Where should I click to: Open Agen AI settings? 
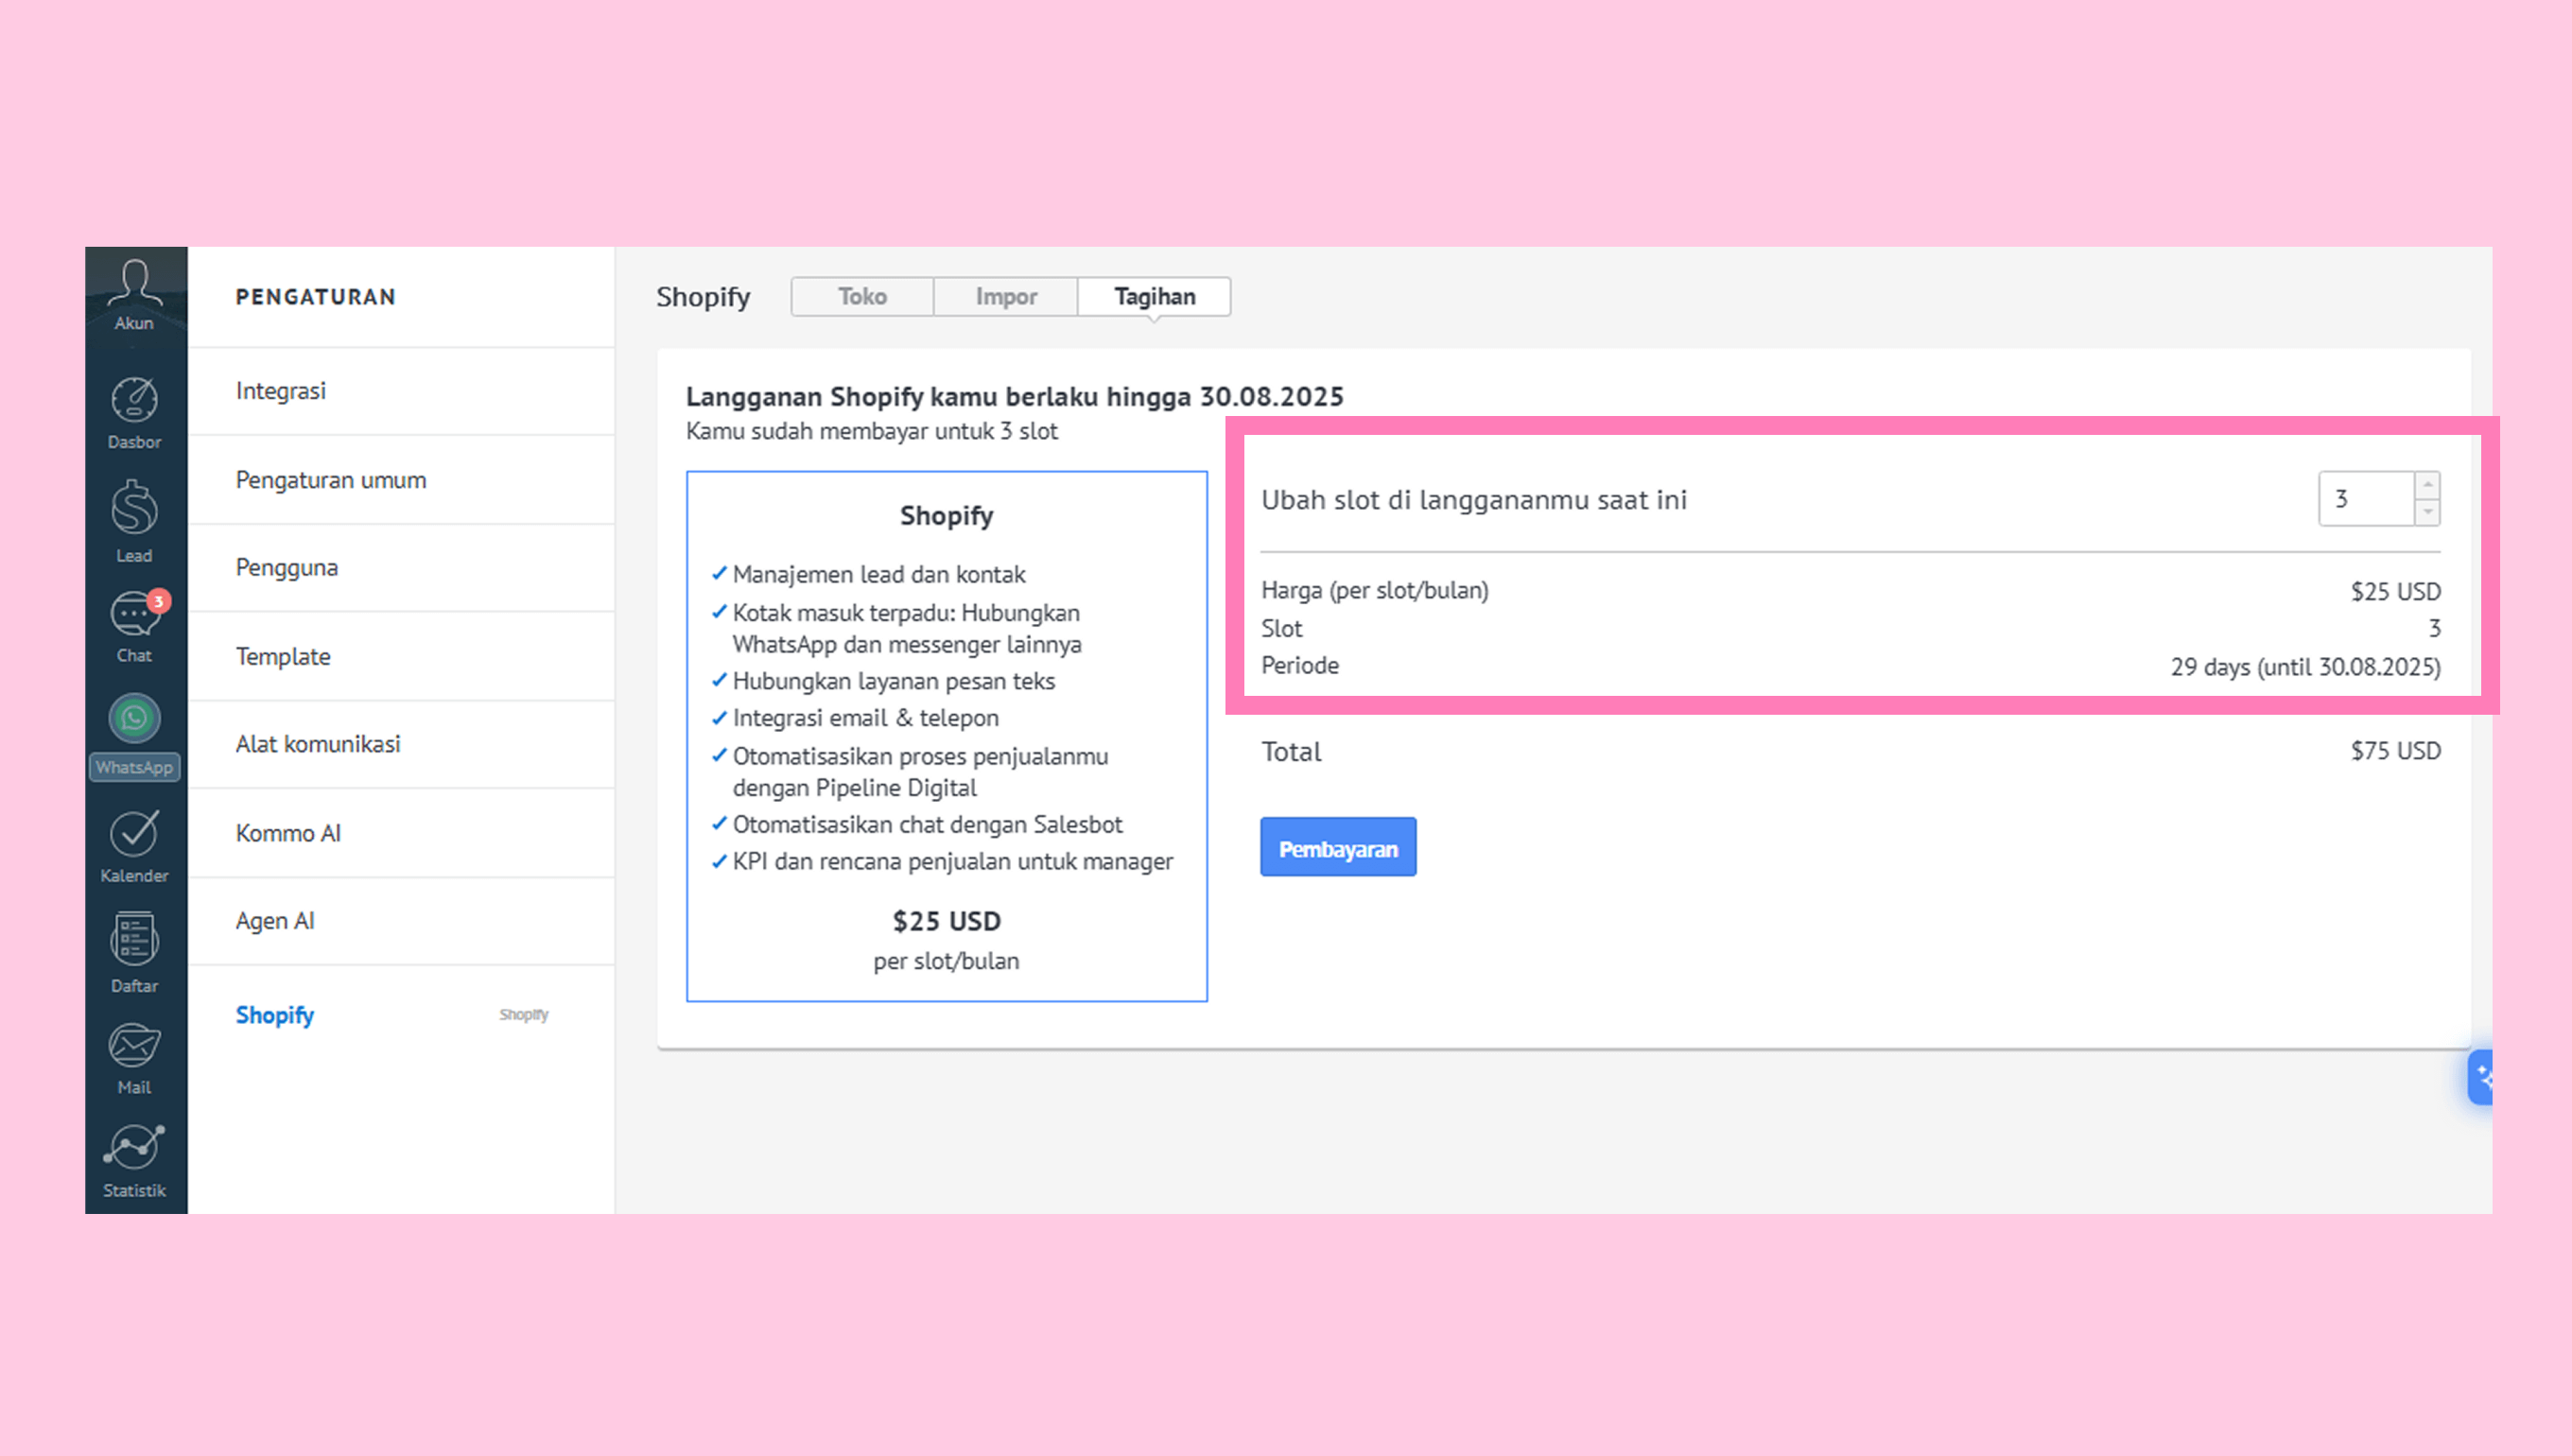coord(401,921)
